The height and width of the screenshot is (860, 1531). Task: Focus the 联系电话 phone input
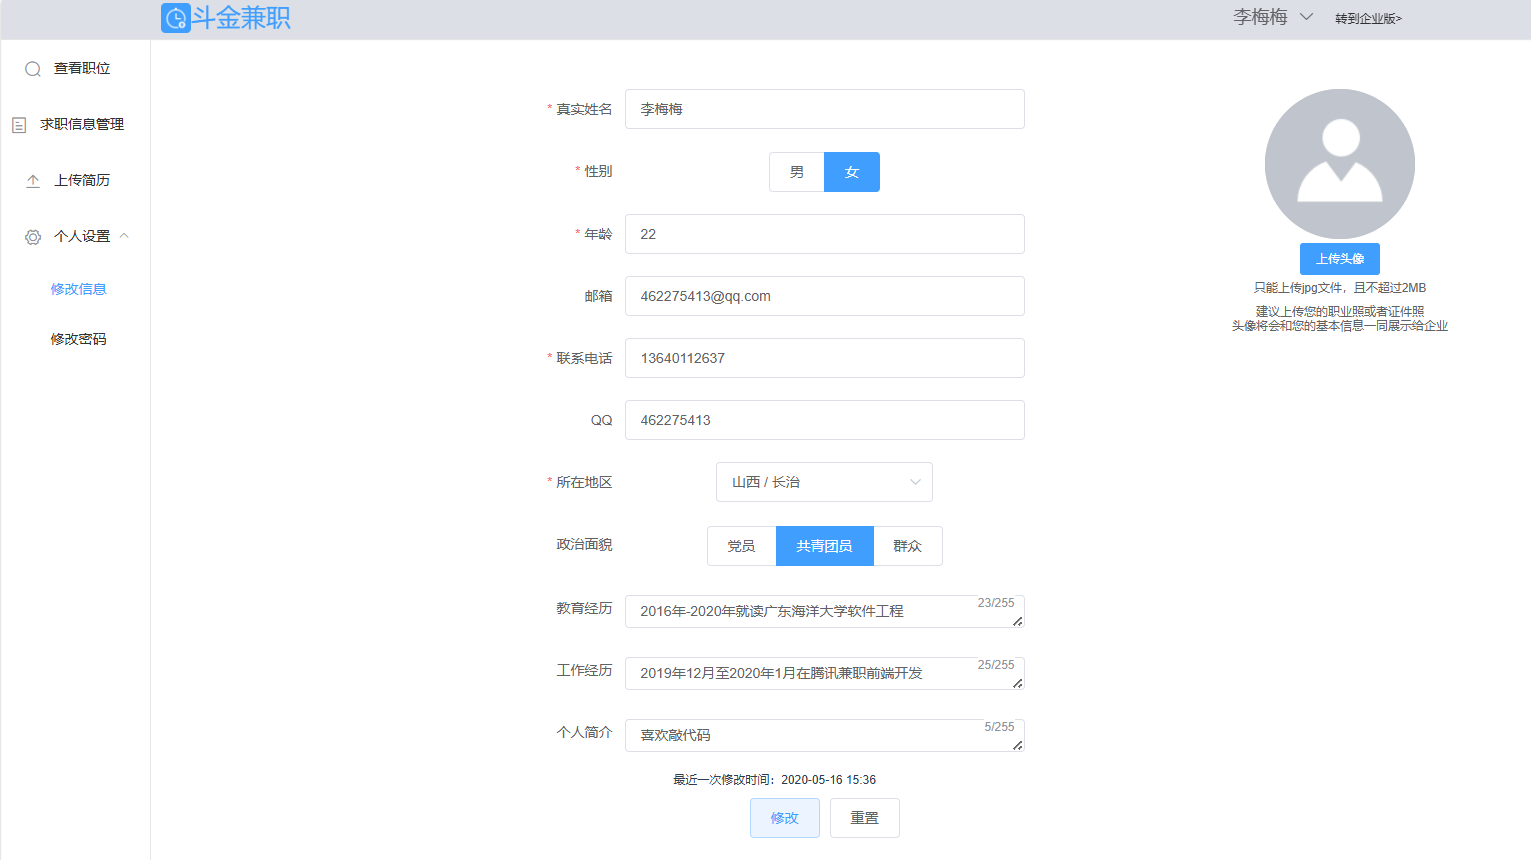pyautogui.click(x=825, y=358)
